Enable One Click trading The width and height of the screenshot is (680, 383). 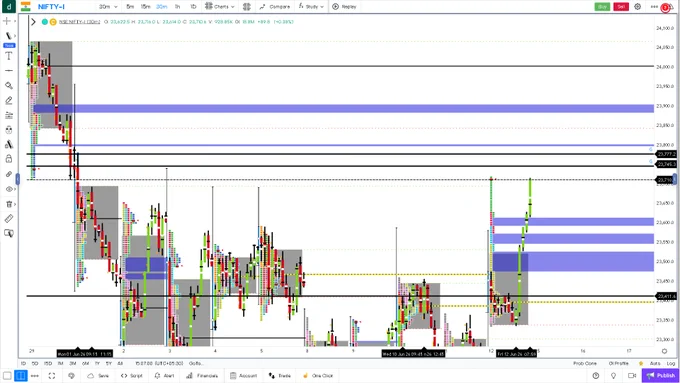pyautogui.click(x=318, y=376)
